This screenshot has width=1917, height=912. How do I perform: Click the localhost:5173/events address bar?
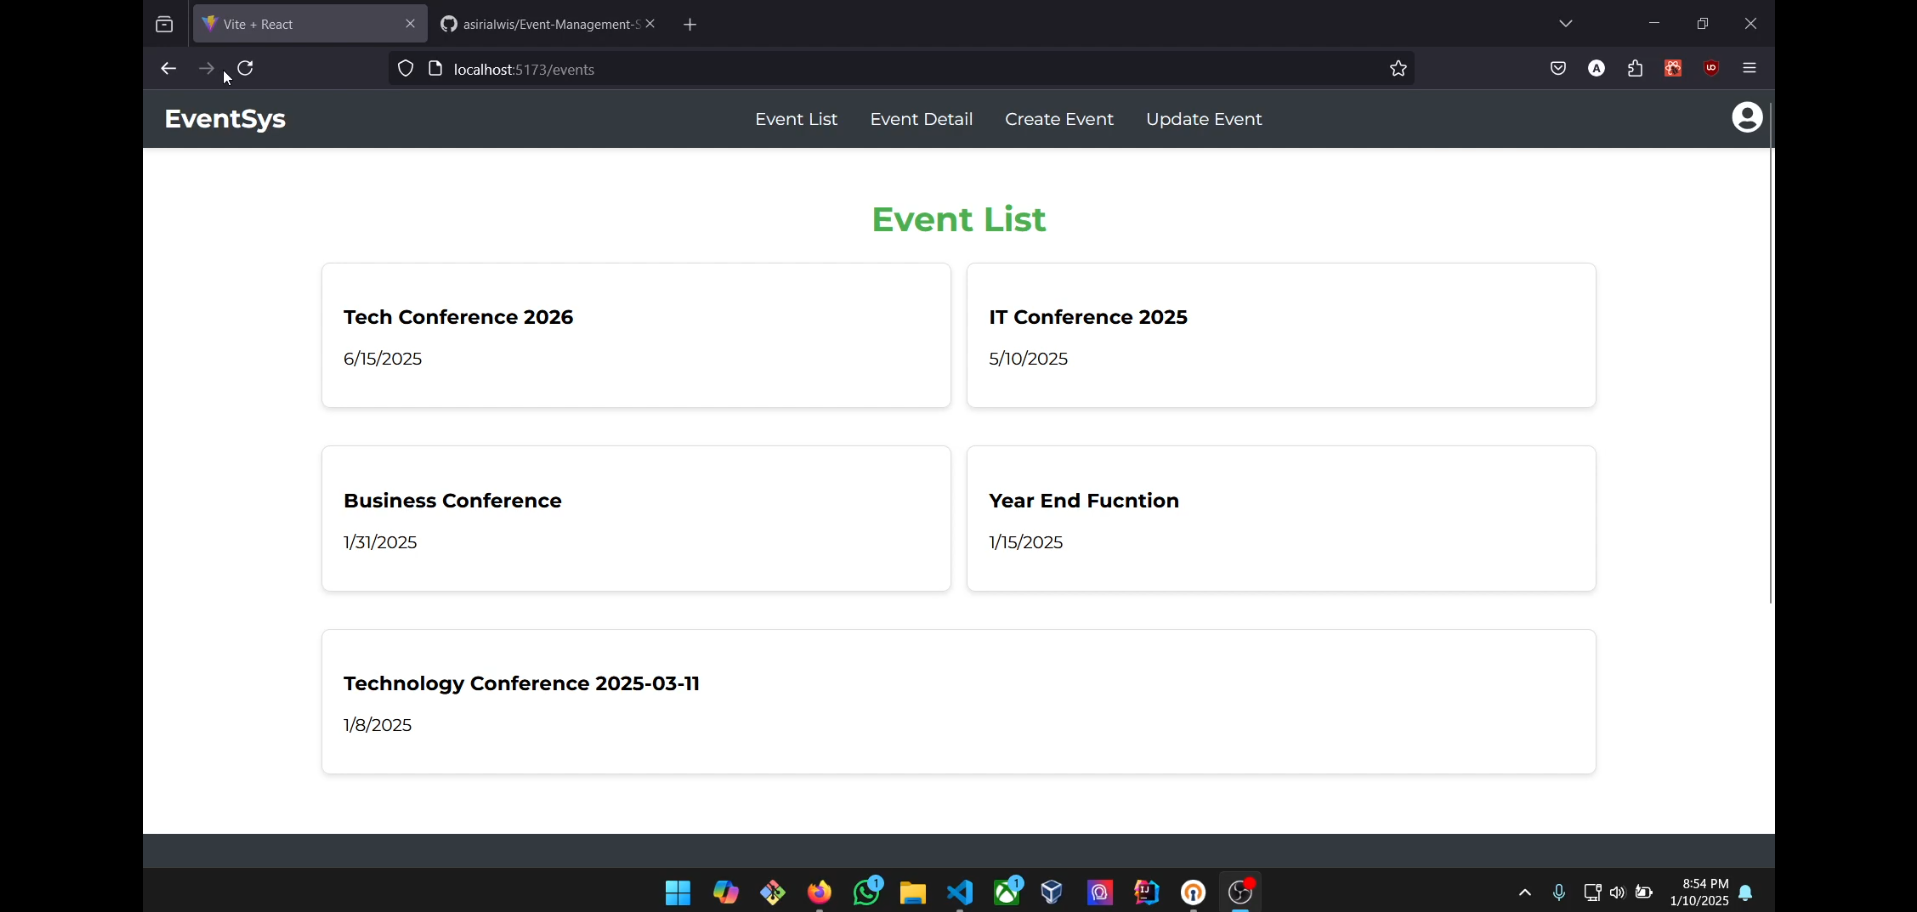(x=900, y=69)
